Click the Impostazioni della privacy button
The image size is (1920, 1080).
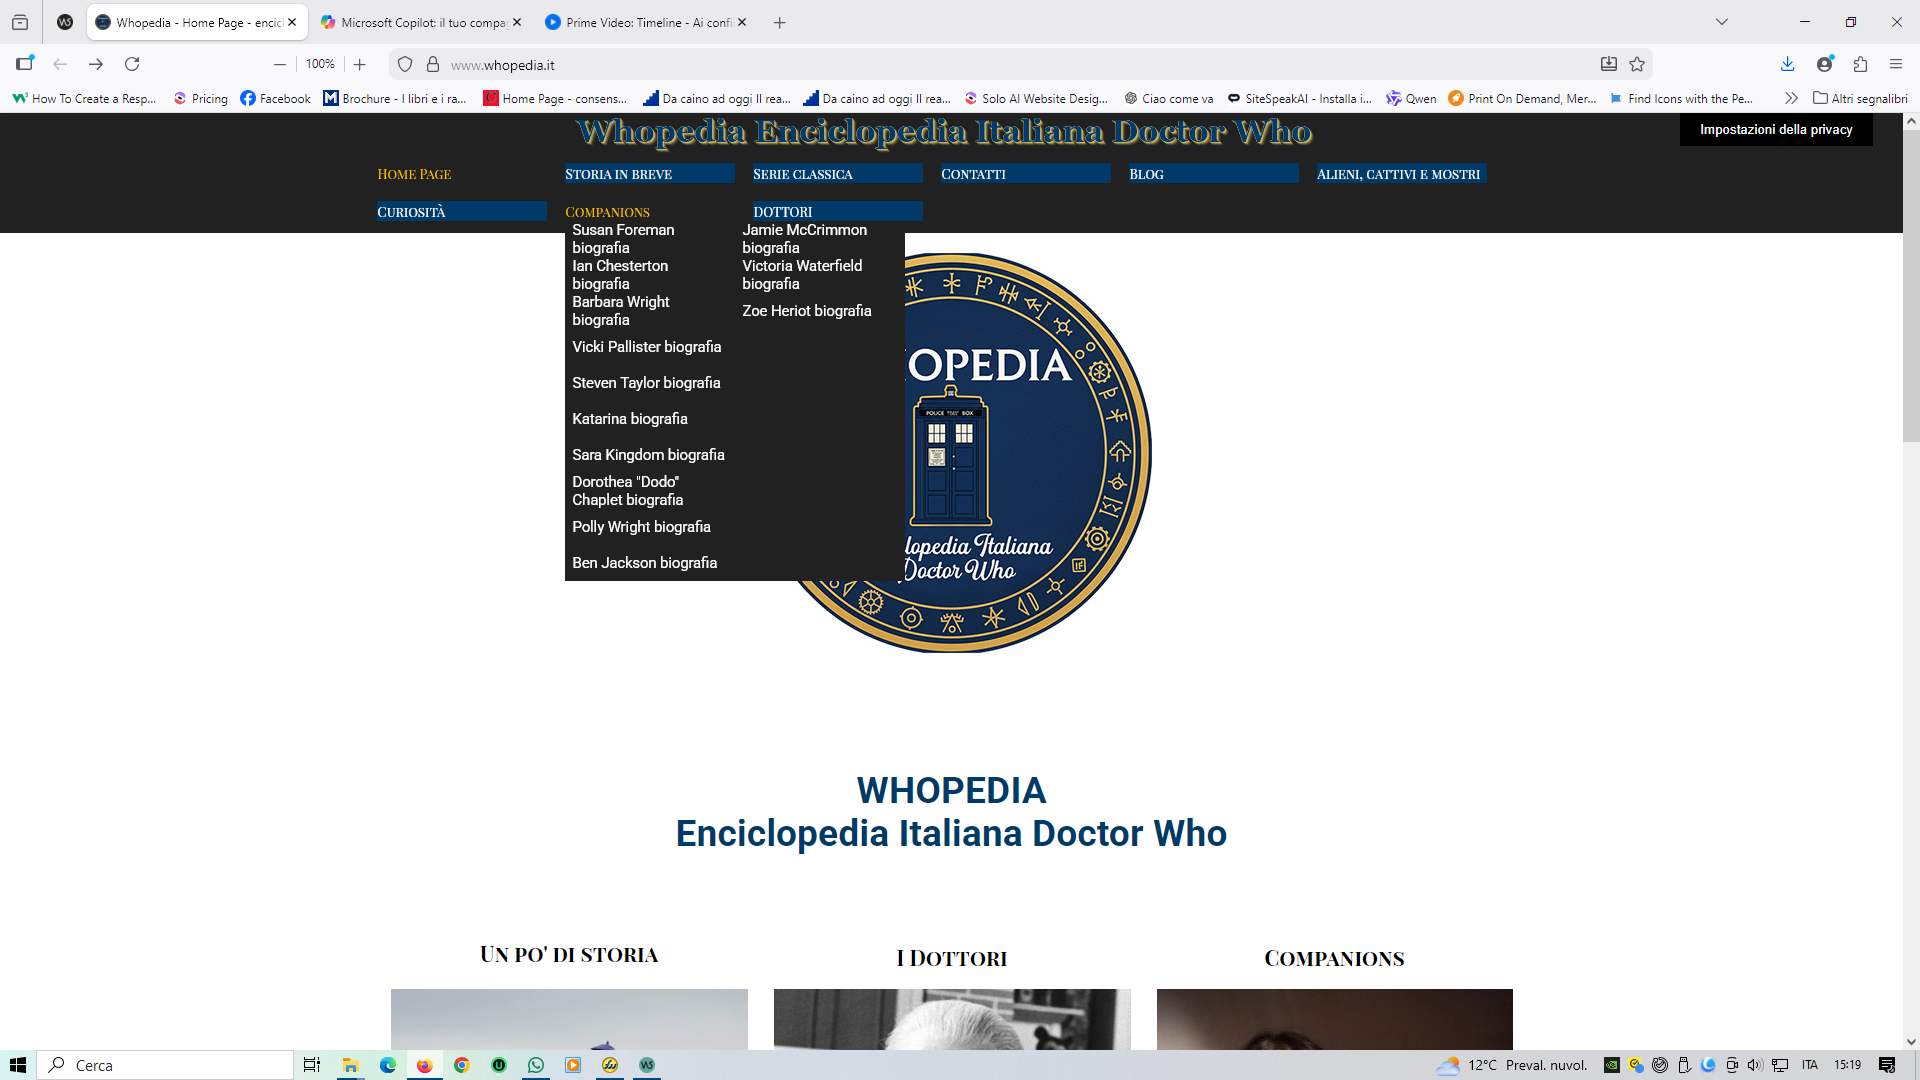pyautogui.click(x=1776, y=130)
